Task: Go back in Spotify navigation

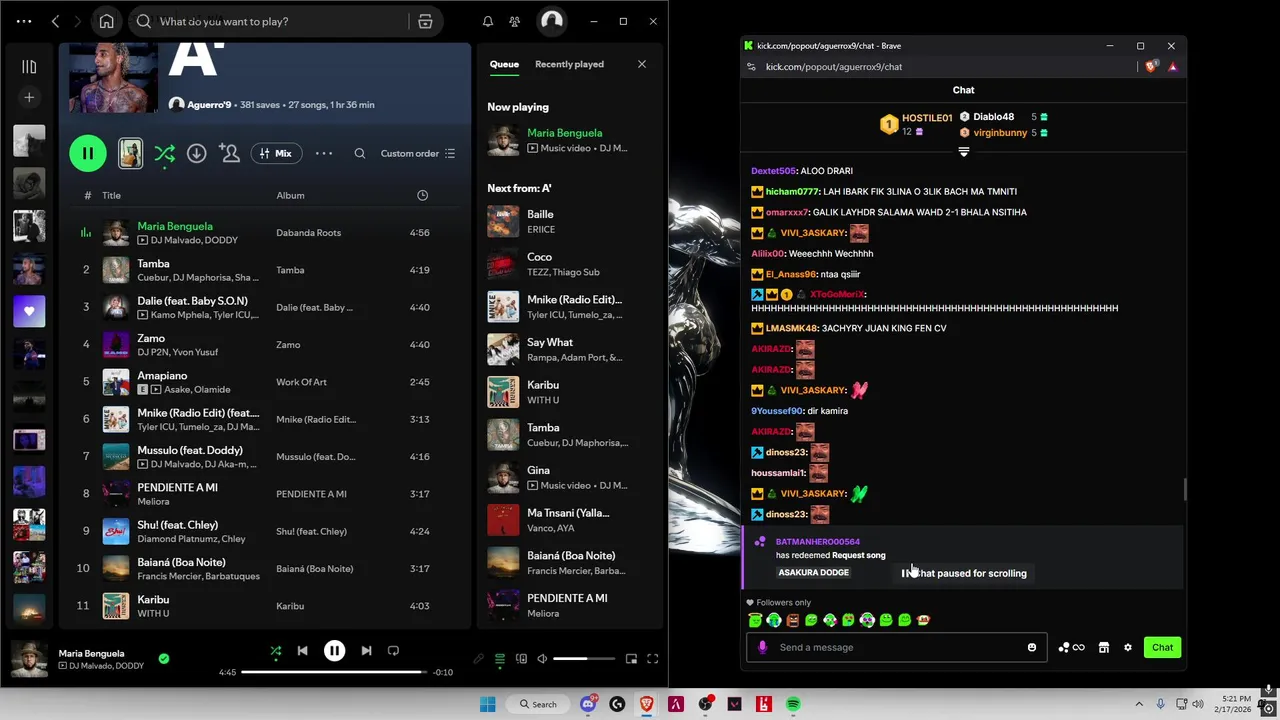Action: pyautogui.click(x=55, y=21)
